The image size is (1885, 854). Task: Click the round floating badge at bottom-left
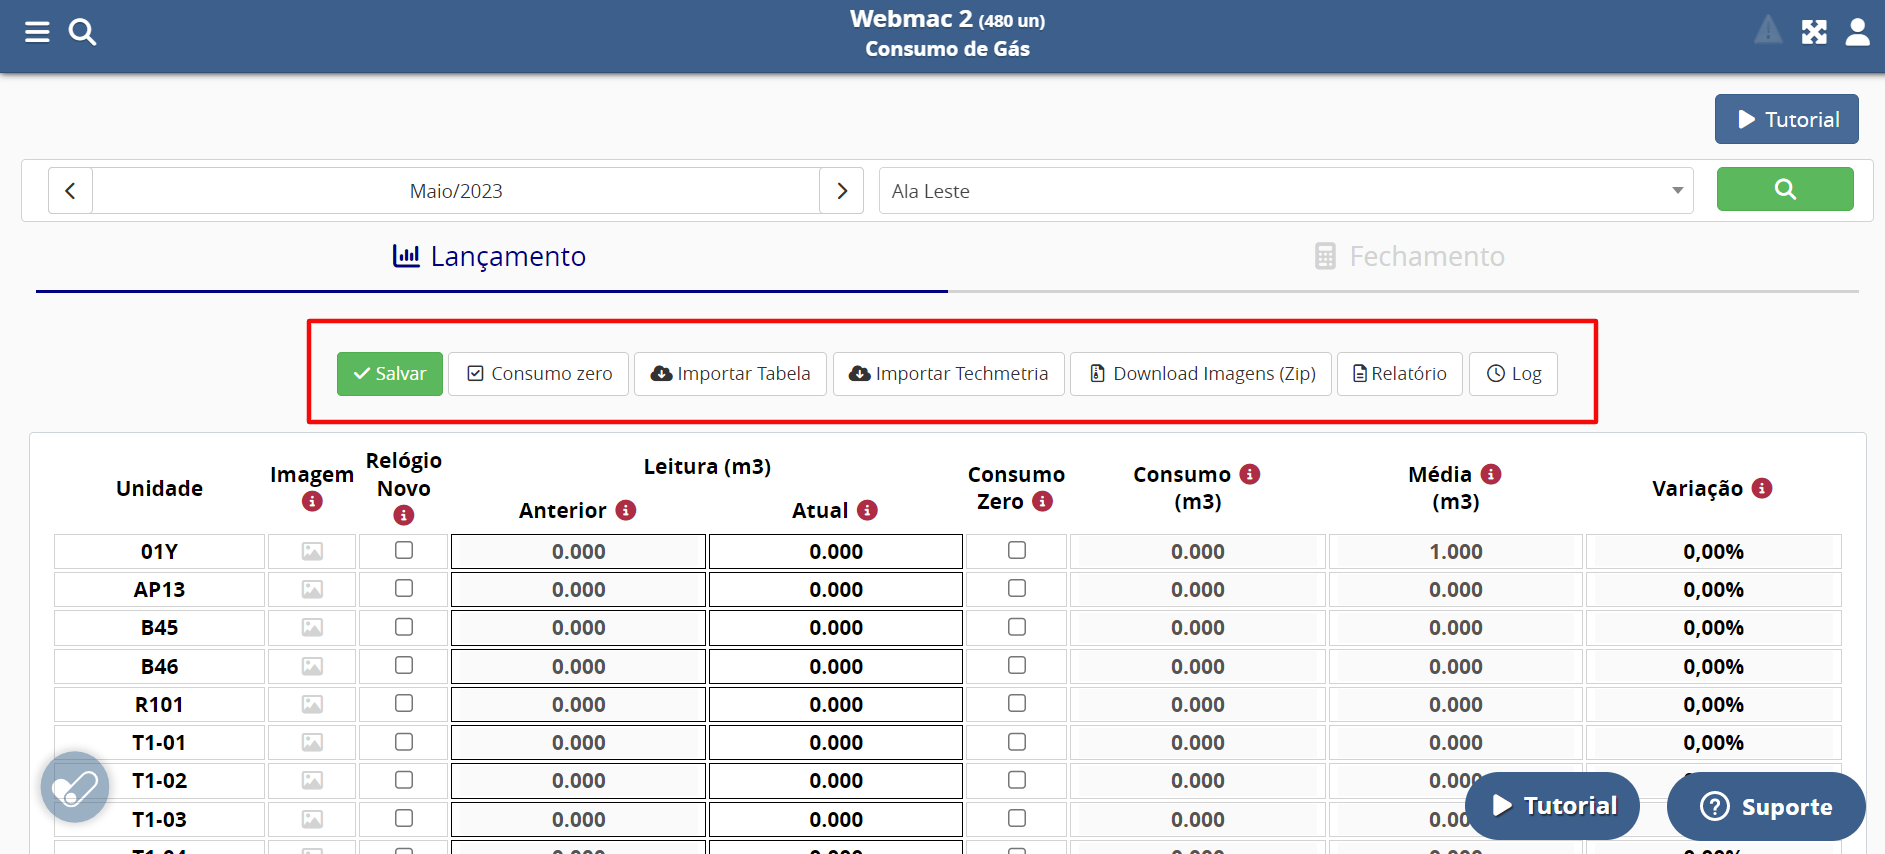coord(75,787)
